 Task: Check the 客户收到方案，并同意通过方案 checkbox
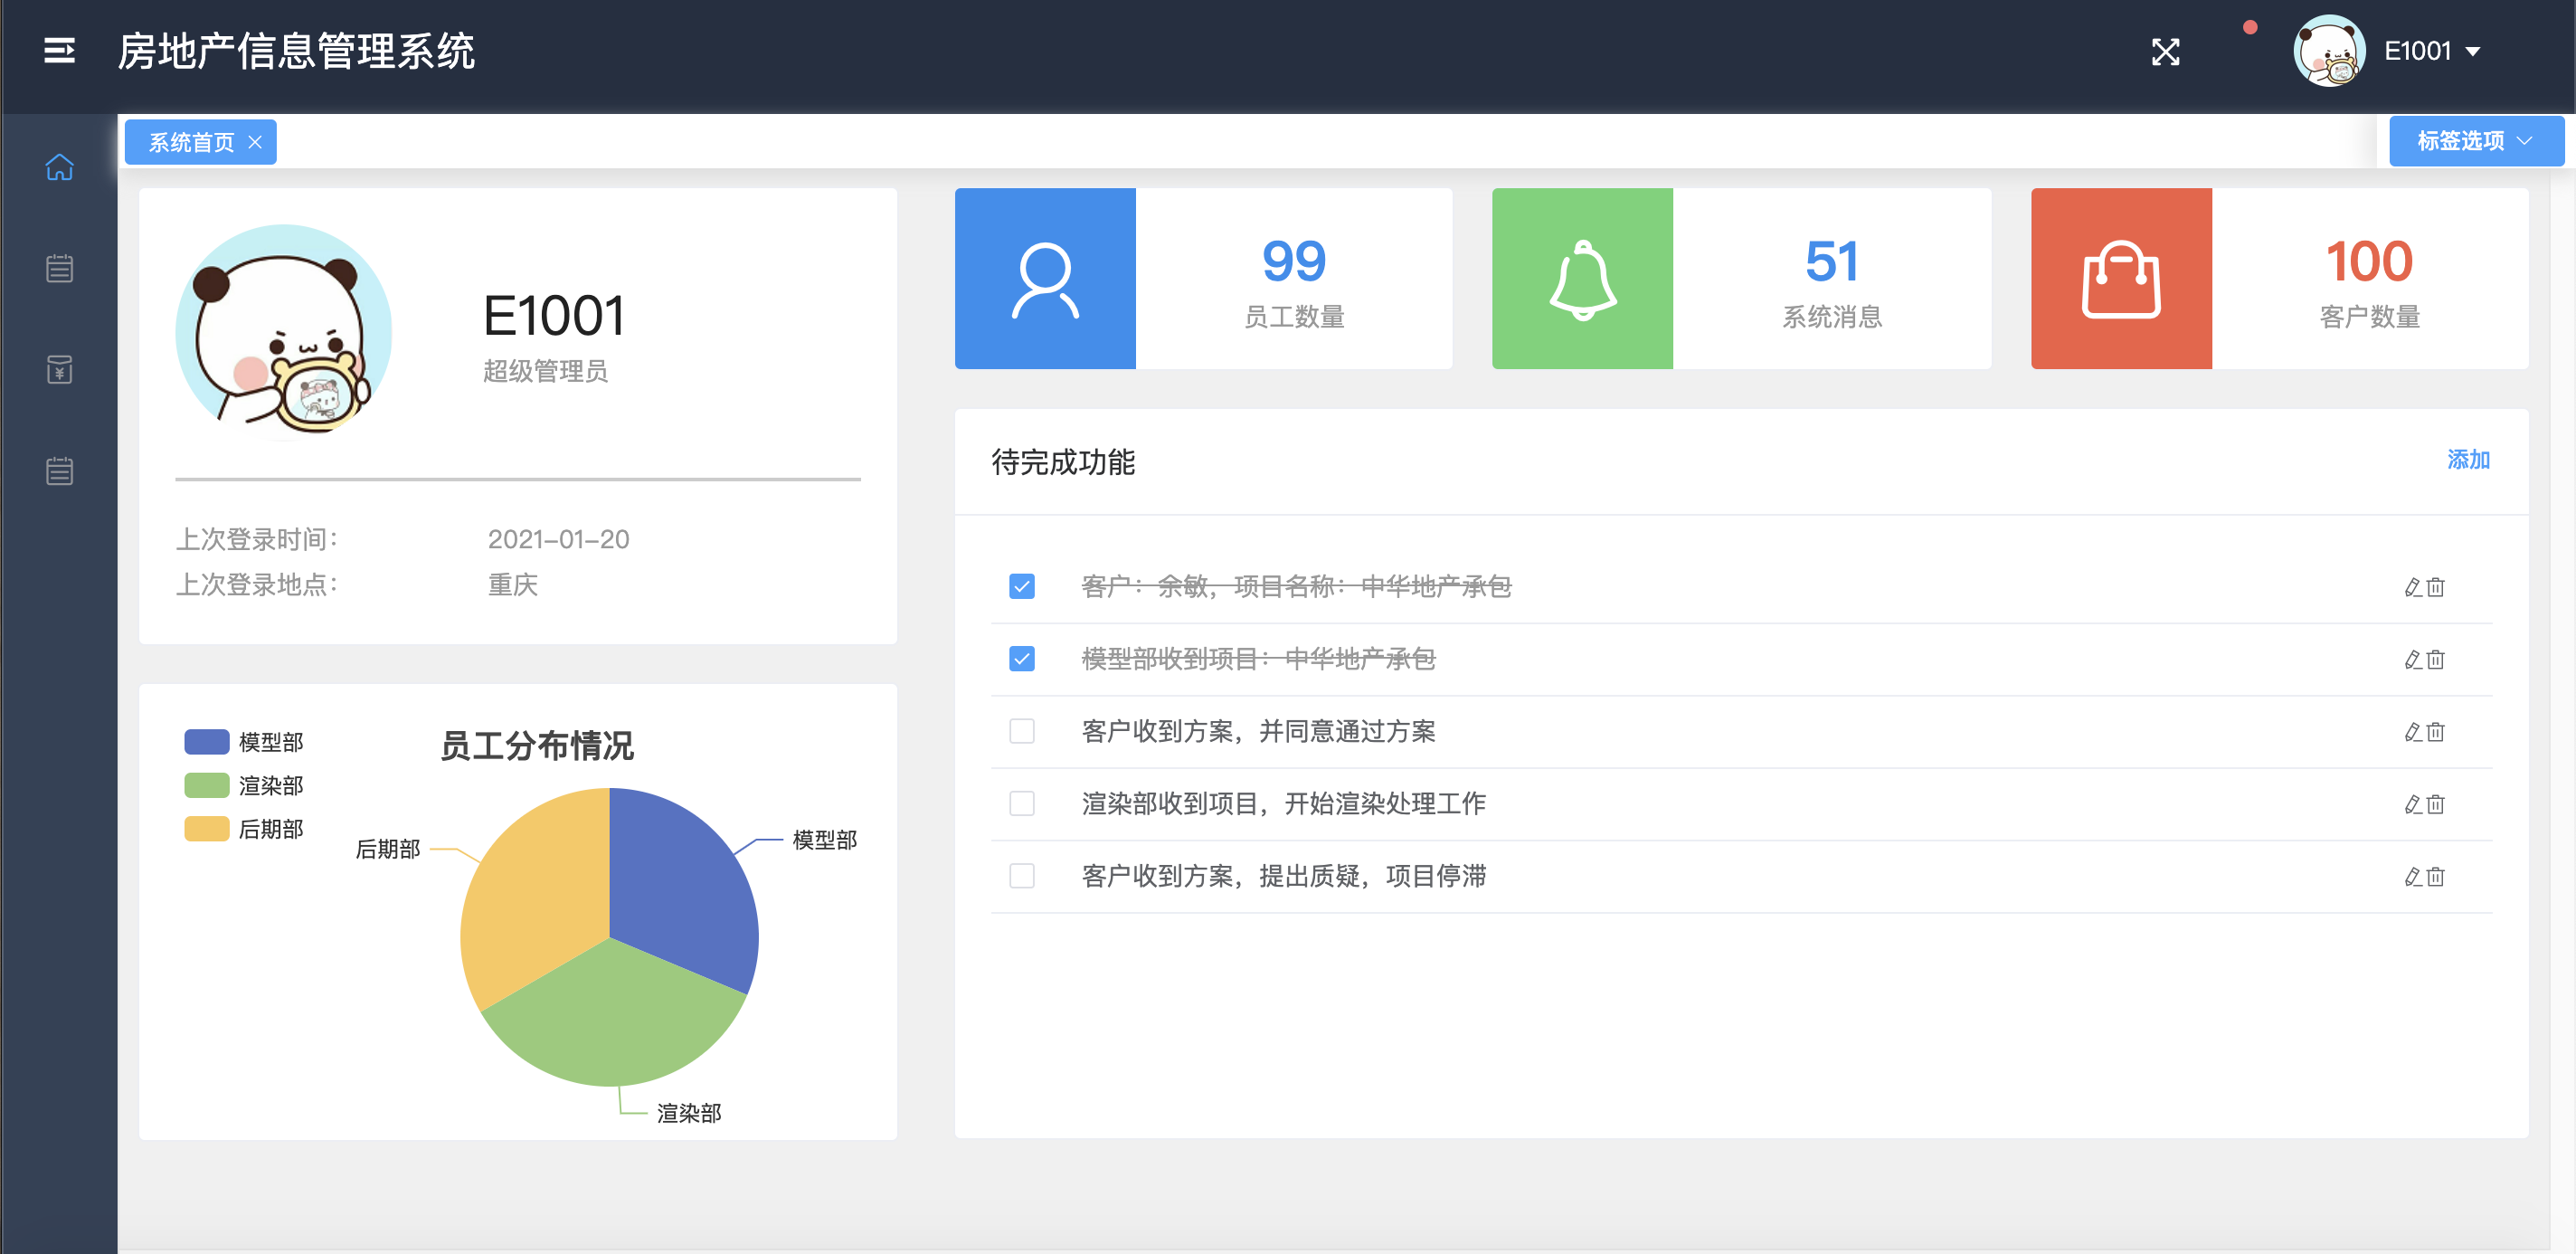1021,731
